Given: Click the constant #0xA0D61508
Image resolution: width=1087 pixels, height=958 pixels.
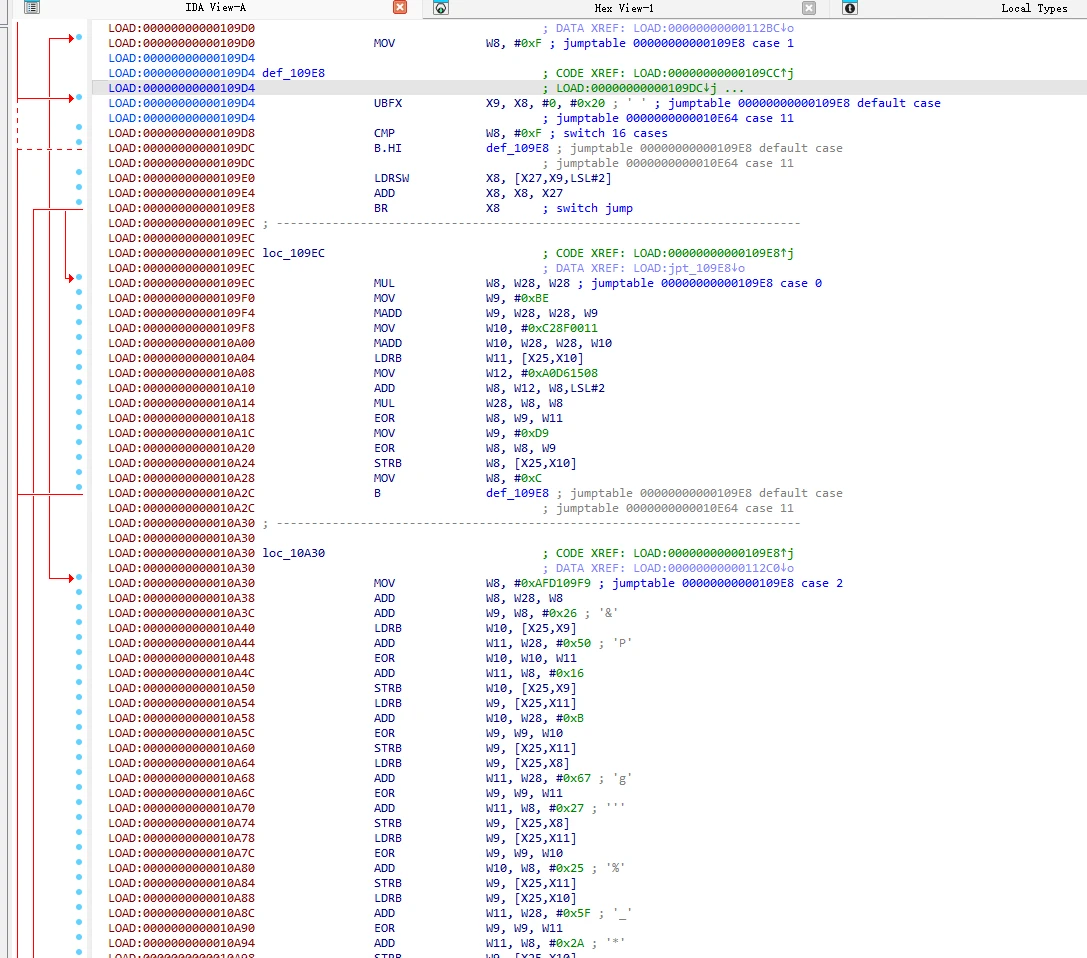Looking at the screenshot, I should tap(559, 374).
